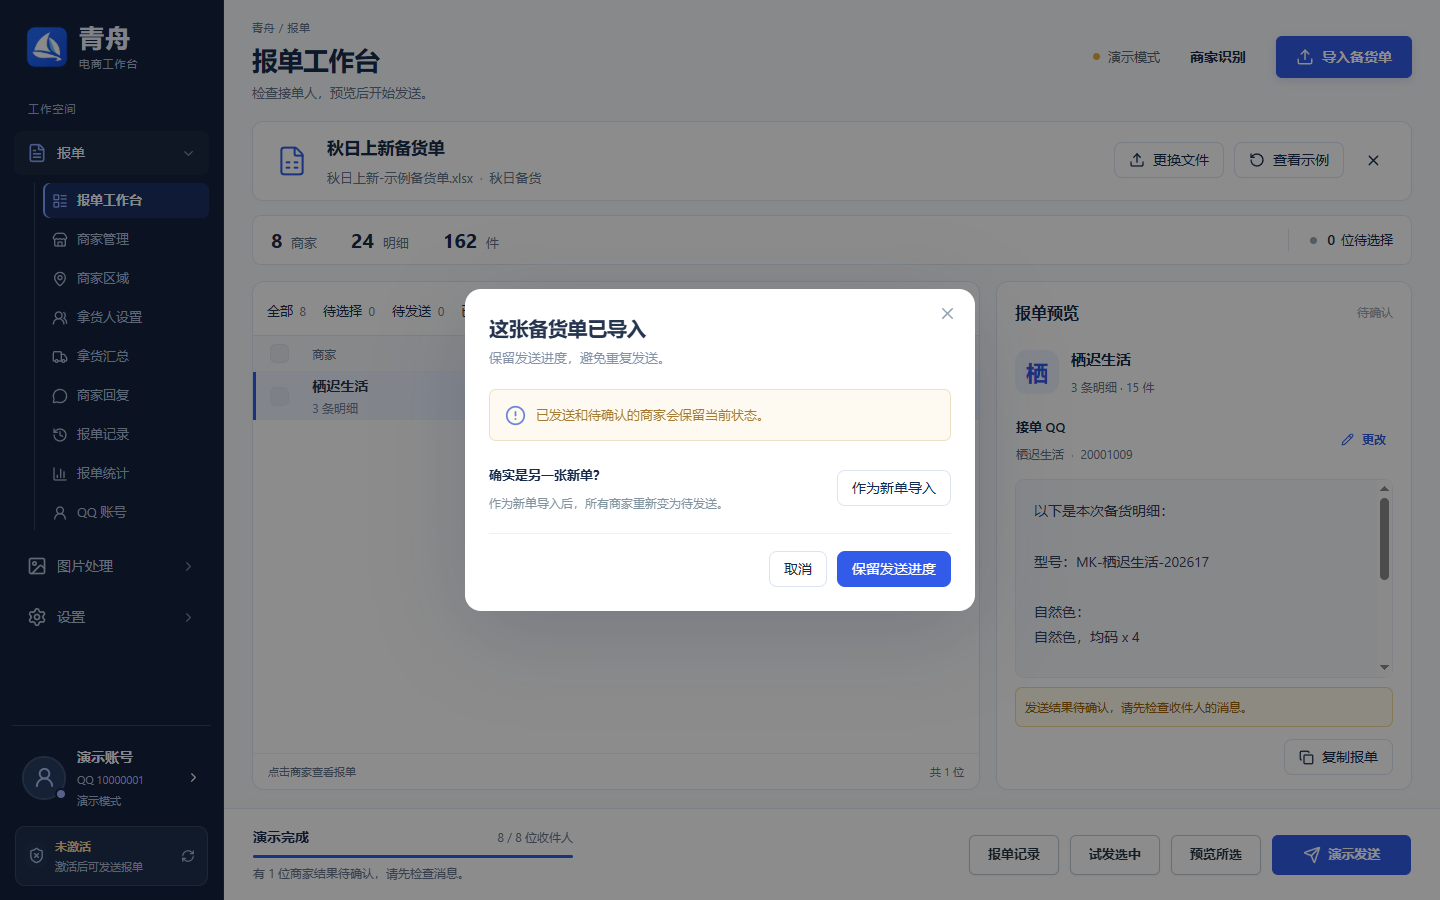Toggle the 栖迟生活 row checkbox
The image size is (1440, 900).
click(280, 396)
